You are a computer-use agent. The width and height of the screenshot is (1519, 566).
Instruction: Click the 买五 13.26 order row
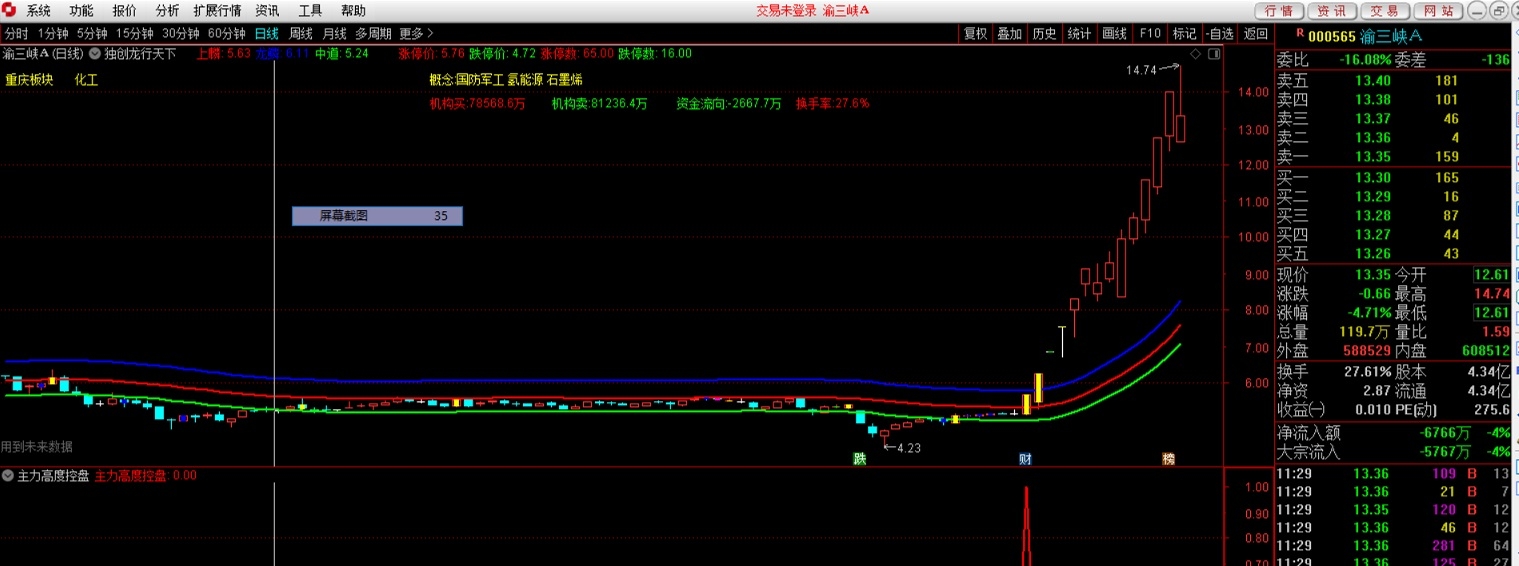click(1393, 253)
